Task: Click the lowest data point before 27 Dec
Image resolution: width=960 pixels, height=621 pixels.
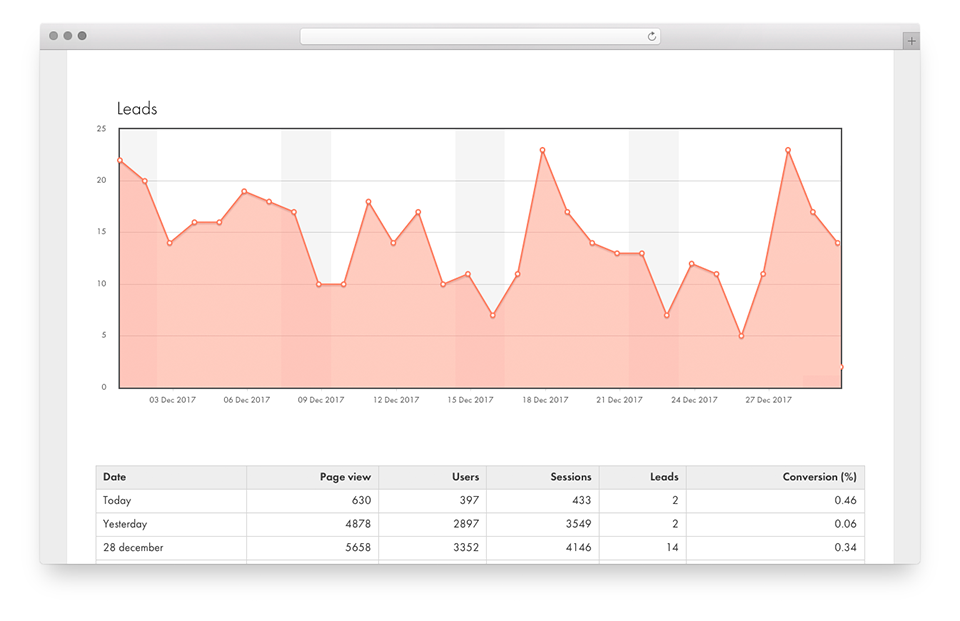Action: click(741, 336)
